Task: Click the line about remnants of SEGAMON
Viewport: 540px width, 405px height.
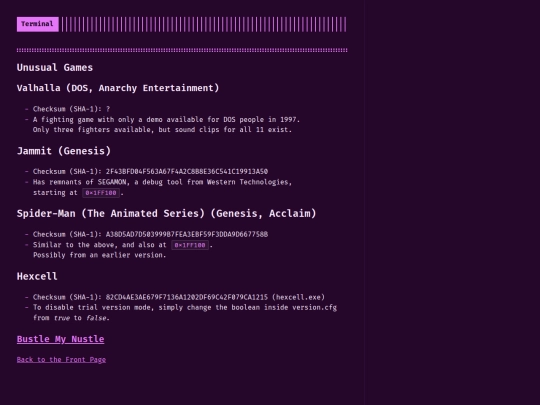Action: coord(162,182)
